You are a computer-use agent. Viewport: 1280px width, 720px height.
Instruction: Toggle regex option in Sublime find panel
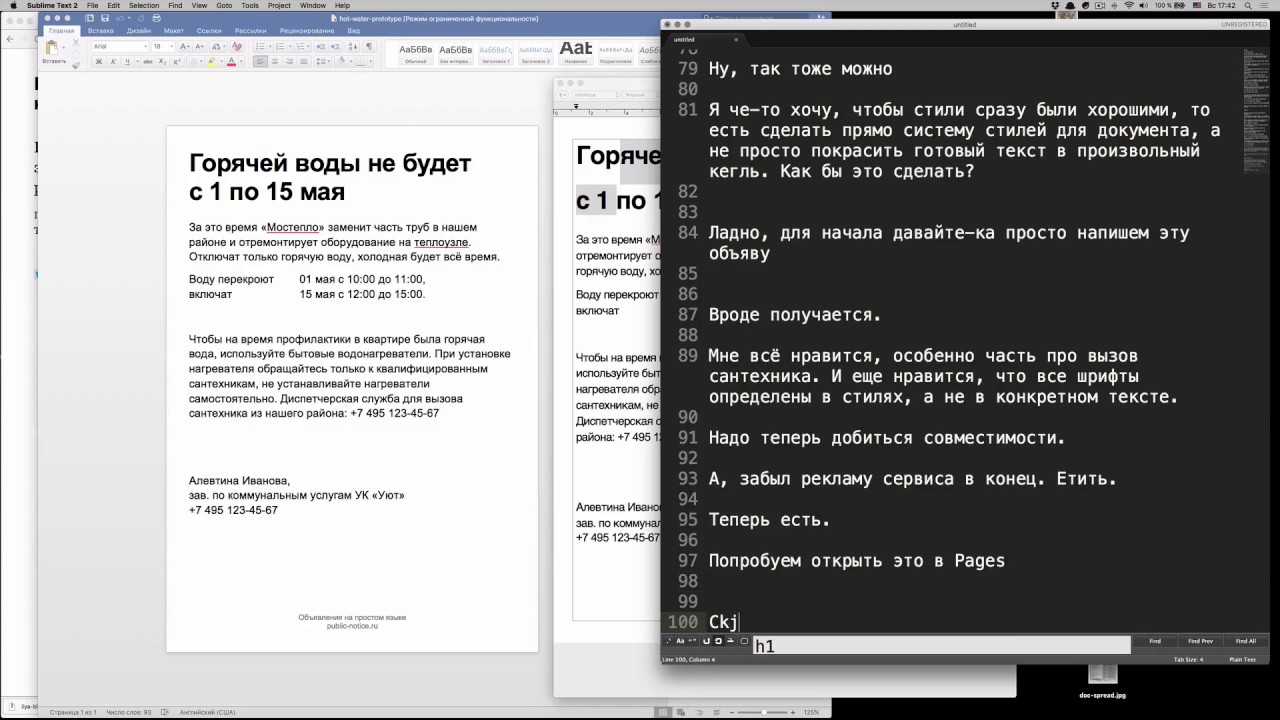pyautogui.click(x=668, y=641)
